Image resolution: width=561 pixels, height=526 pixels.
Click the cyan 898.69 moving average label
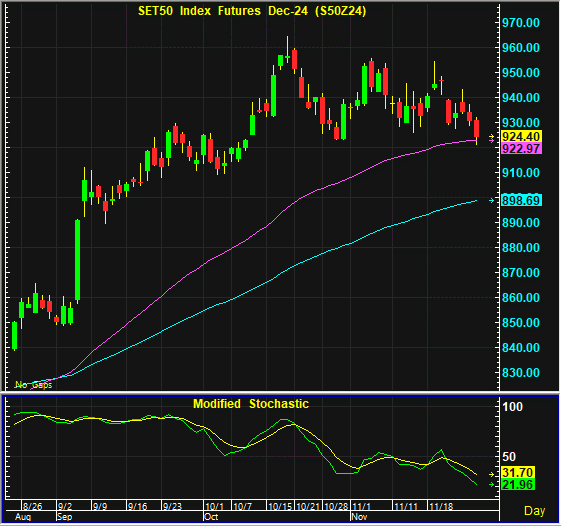(x=521, y=200)
